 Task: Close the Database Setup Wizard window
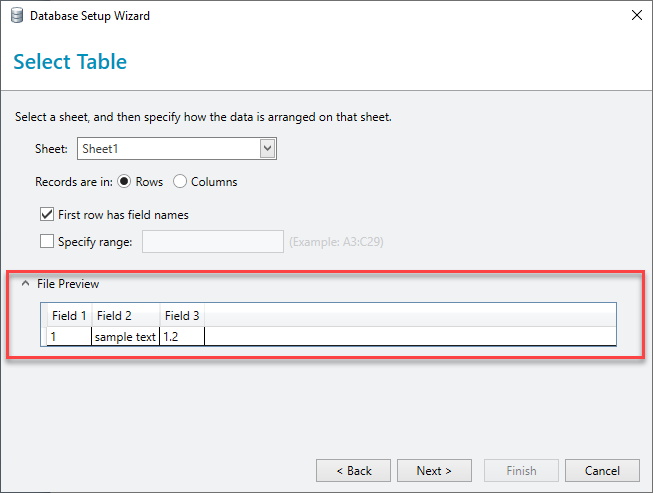point(636,15)
